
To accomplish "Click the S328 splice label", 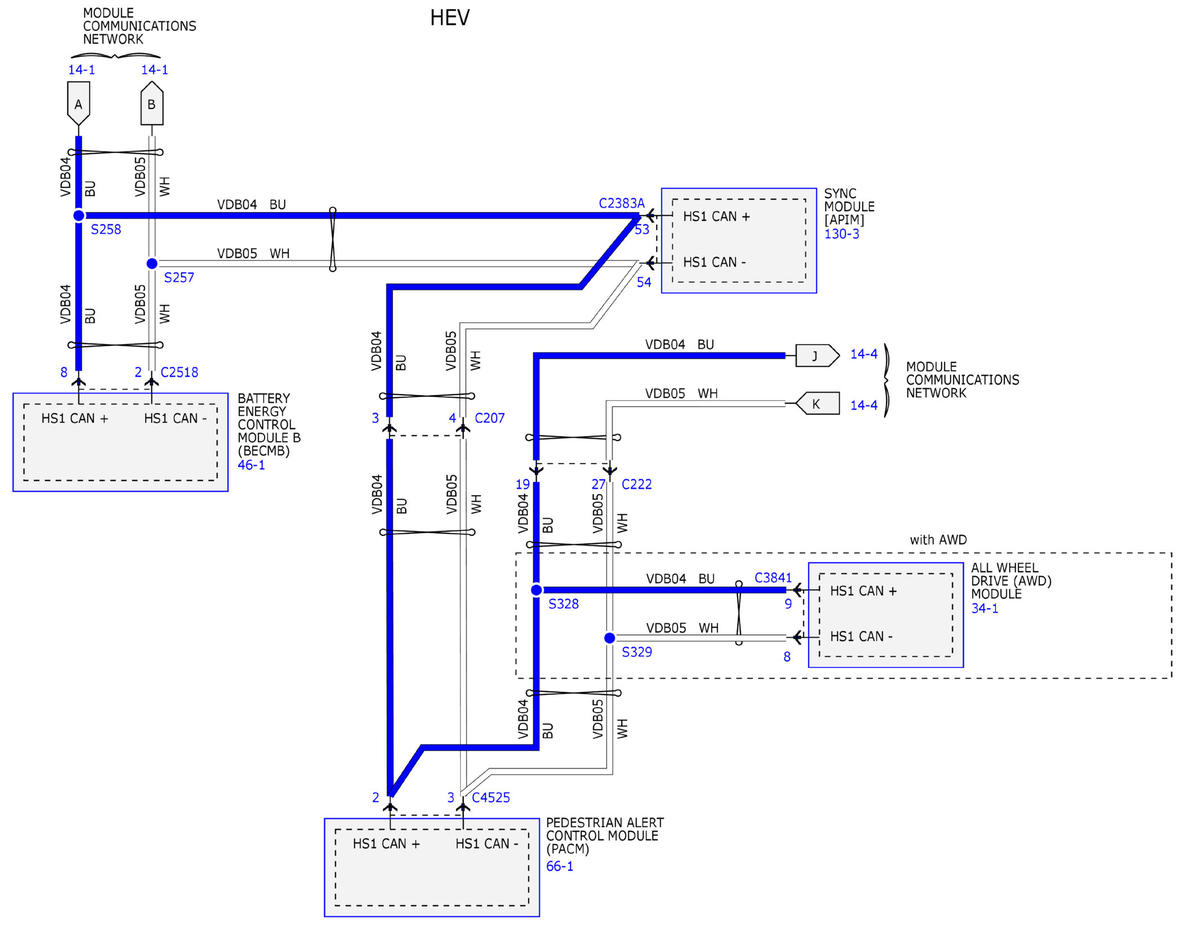I will tap(564, 604).
